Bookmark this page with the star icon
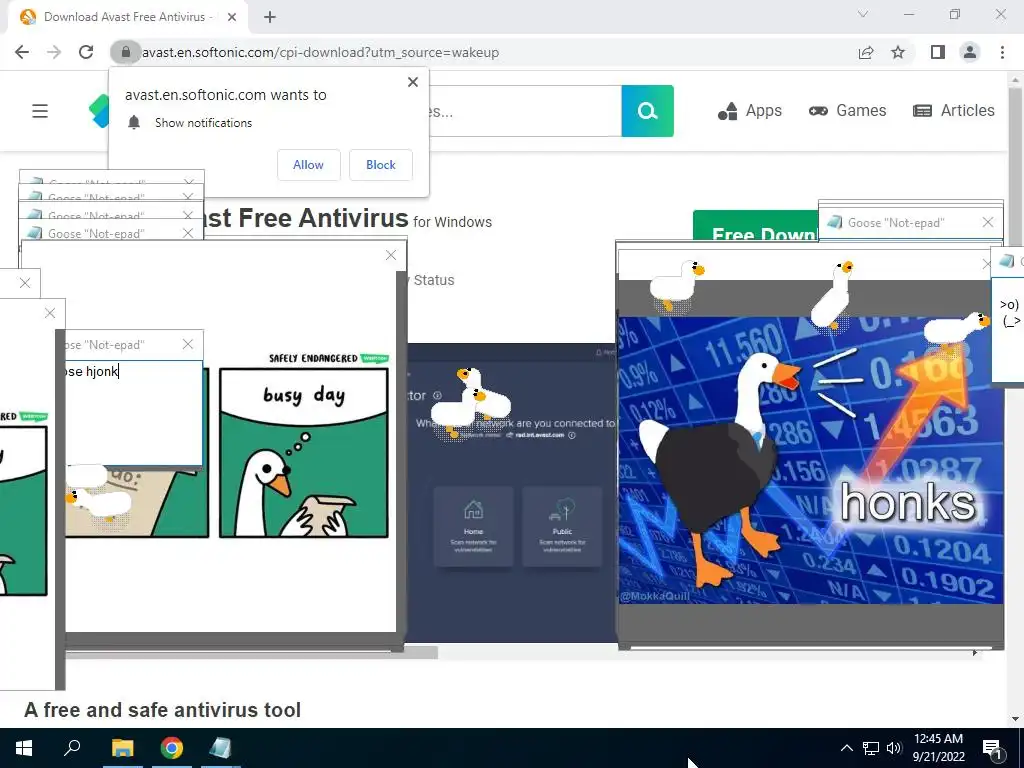The height and width of the screenshot is (768, 1024). coord(899,52)
